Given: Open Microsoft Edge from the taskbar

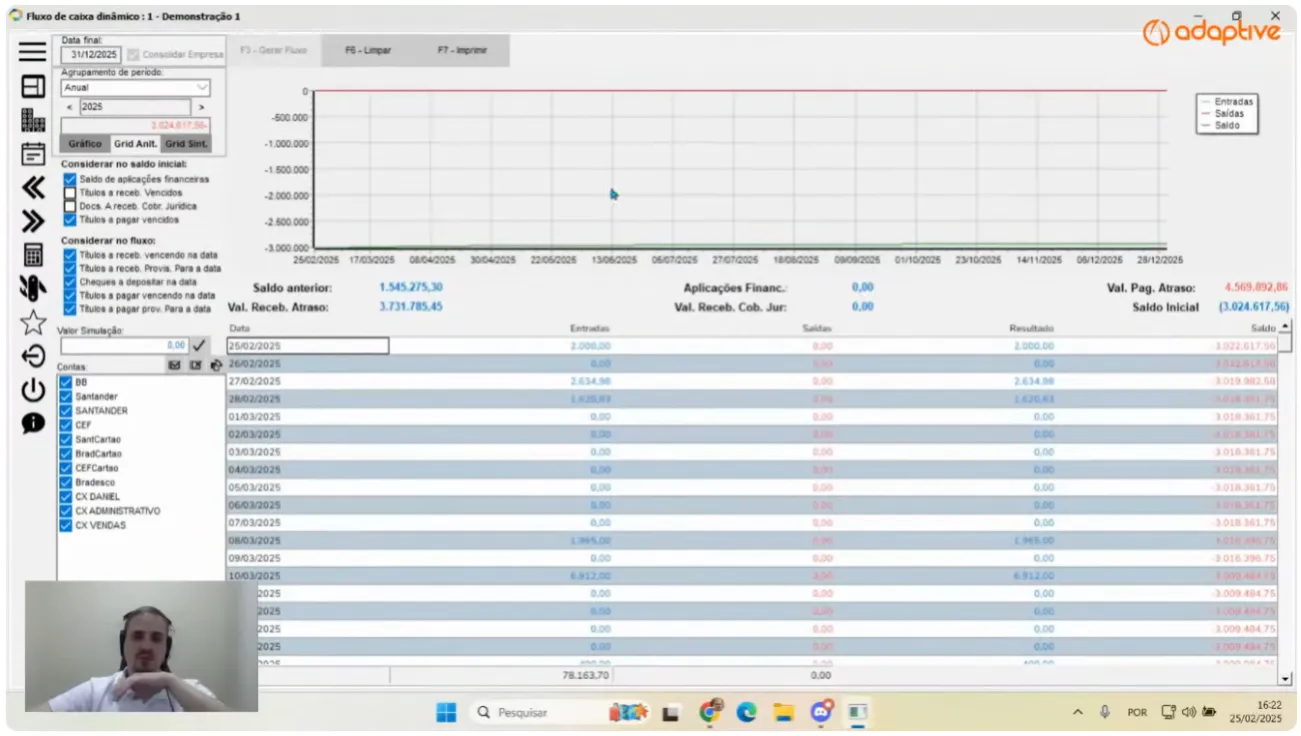Looking at the screenshot, I should tap(747, 712).
